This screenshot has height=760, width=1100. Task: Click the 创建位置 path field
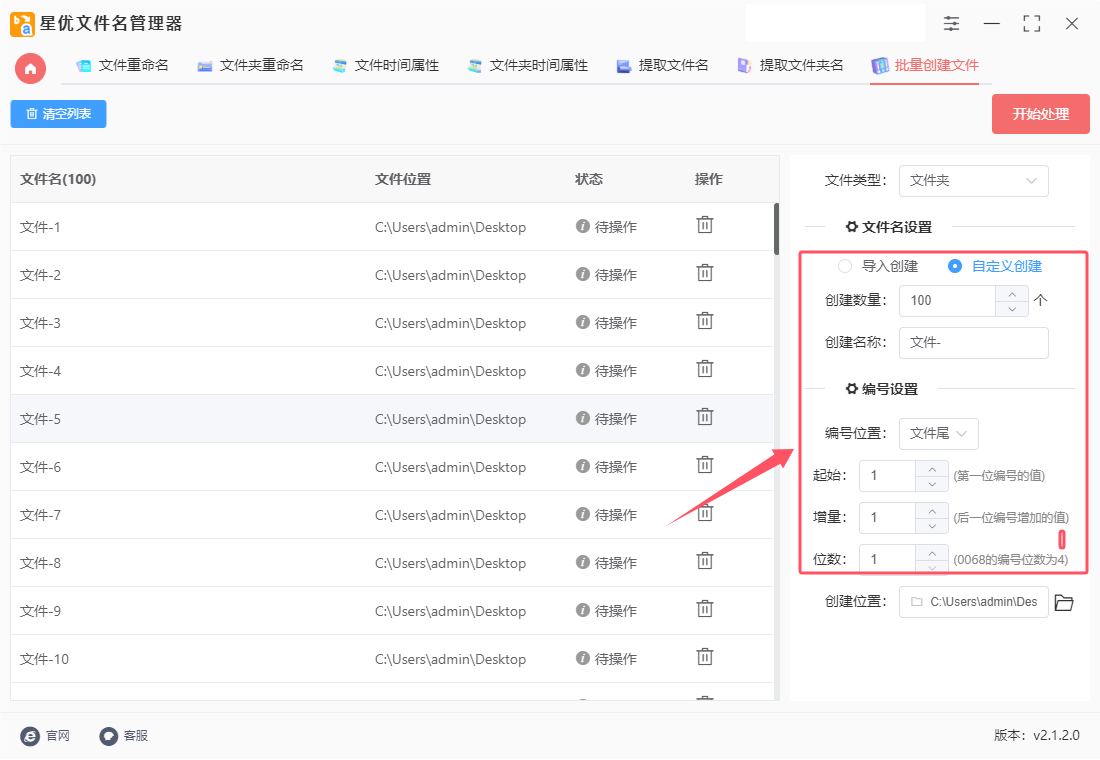973,602
